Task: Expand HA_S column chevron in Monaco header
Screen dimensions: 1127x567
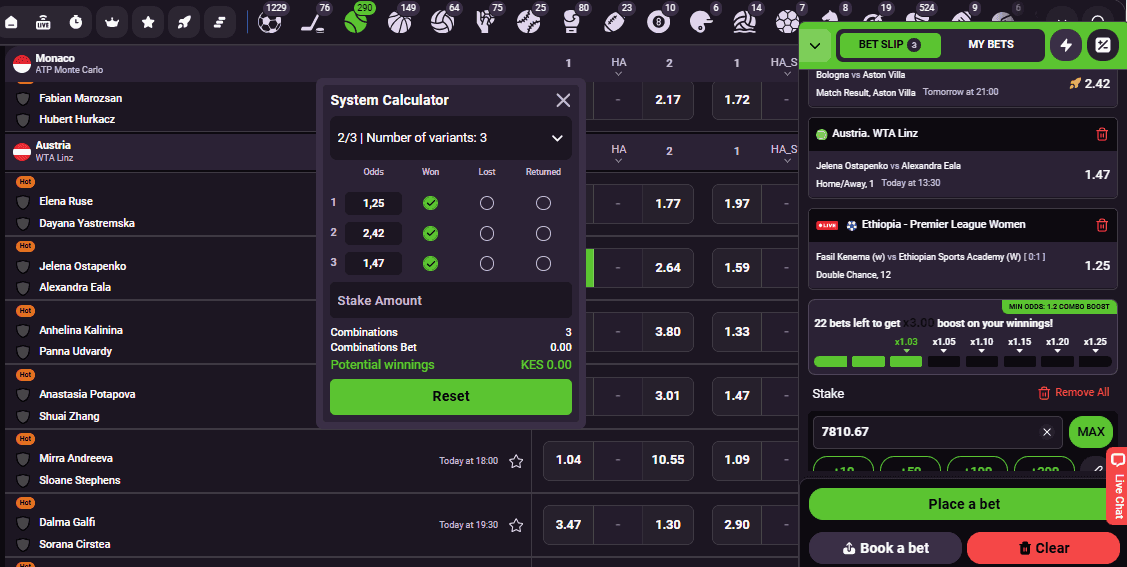Action: pyautogui.click(x=787, y=74)
